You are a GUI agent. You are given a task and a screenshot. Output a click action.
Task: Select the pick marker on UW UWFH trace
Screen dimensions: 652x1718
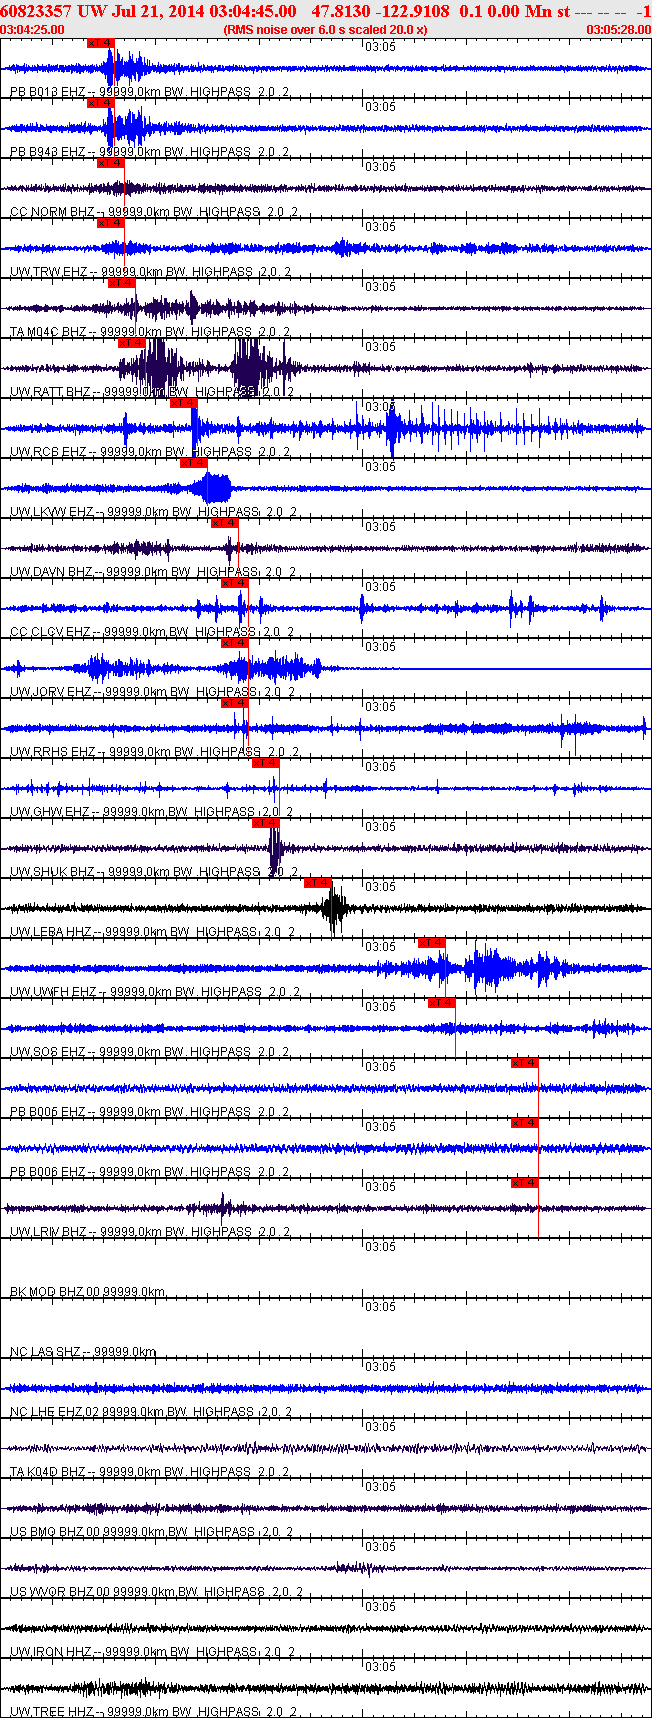tap(432, 943)
